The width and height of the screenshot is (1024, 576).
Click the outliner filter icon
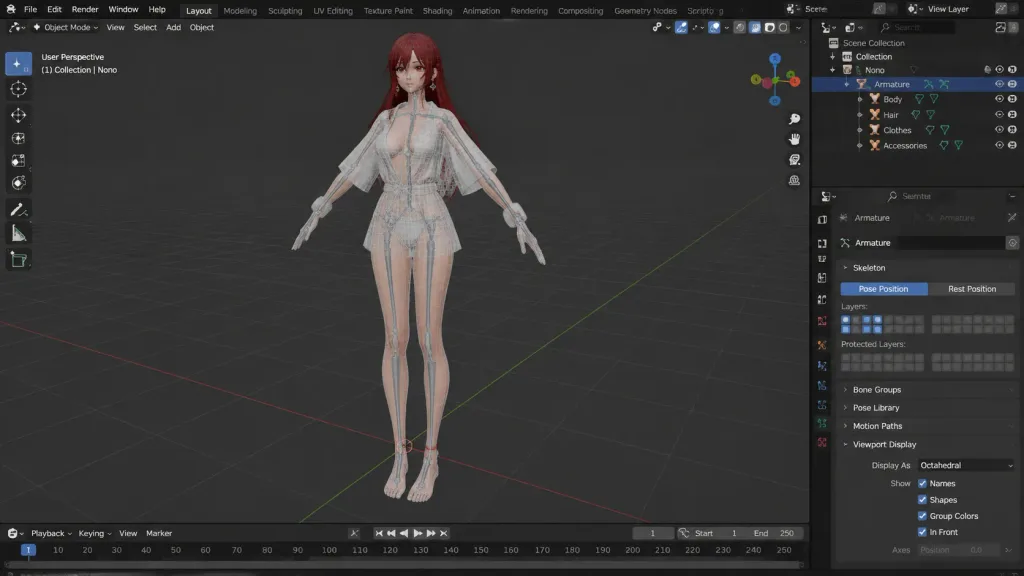(x=1000, y=27)
